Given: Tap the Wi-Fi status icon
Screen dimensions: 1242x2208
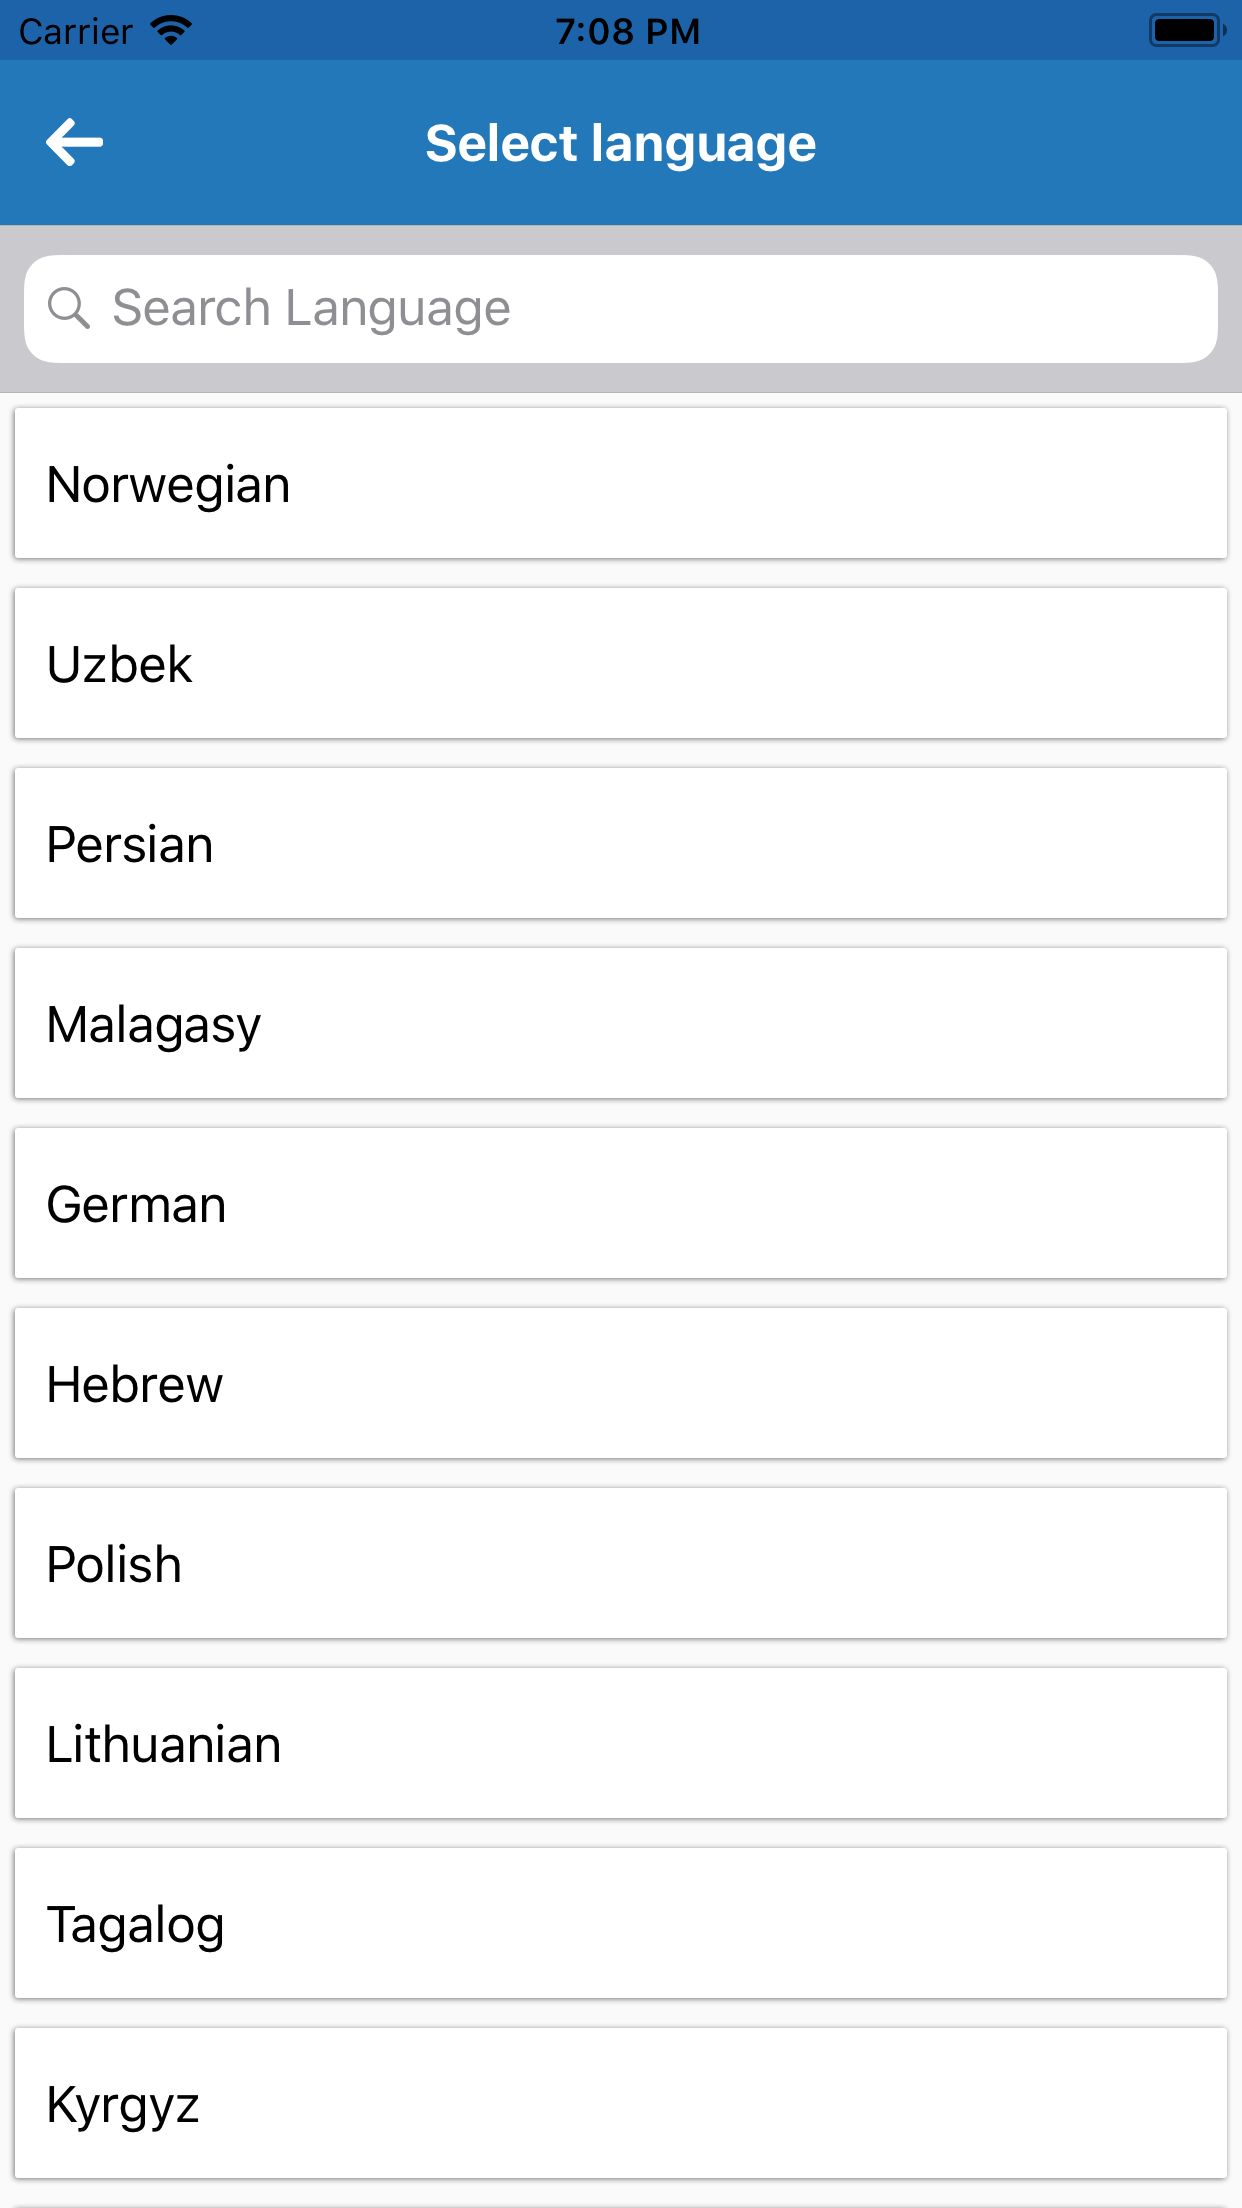Looking at the screenshot, I should (x=171, y=30).
